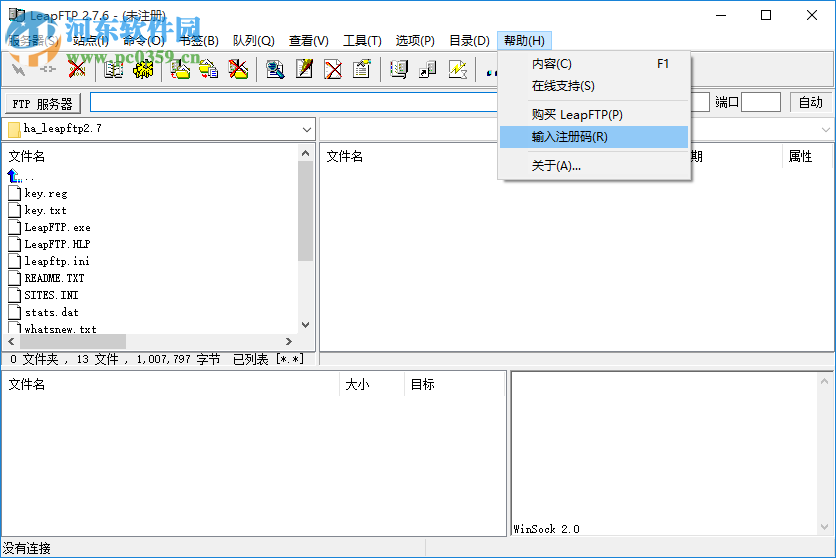Image resolution: width=836 pixels, height=558 pixels.
Task: Choose 关于(A)... from the help menu
Action: (x=594, y=166)
